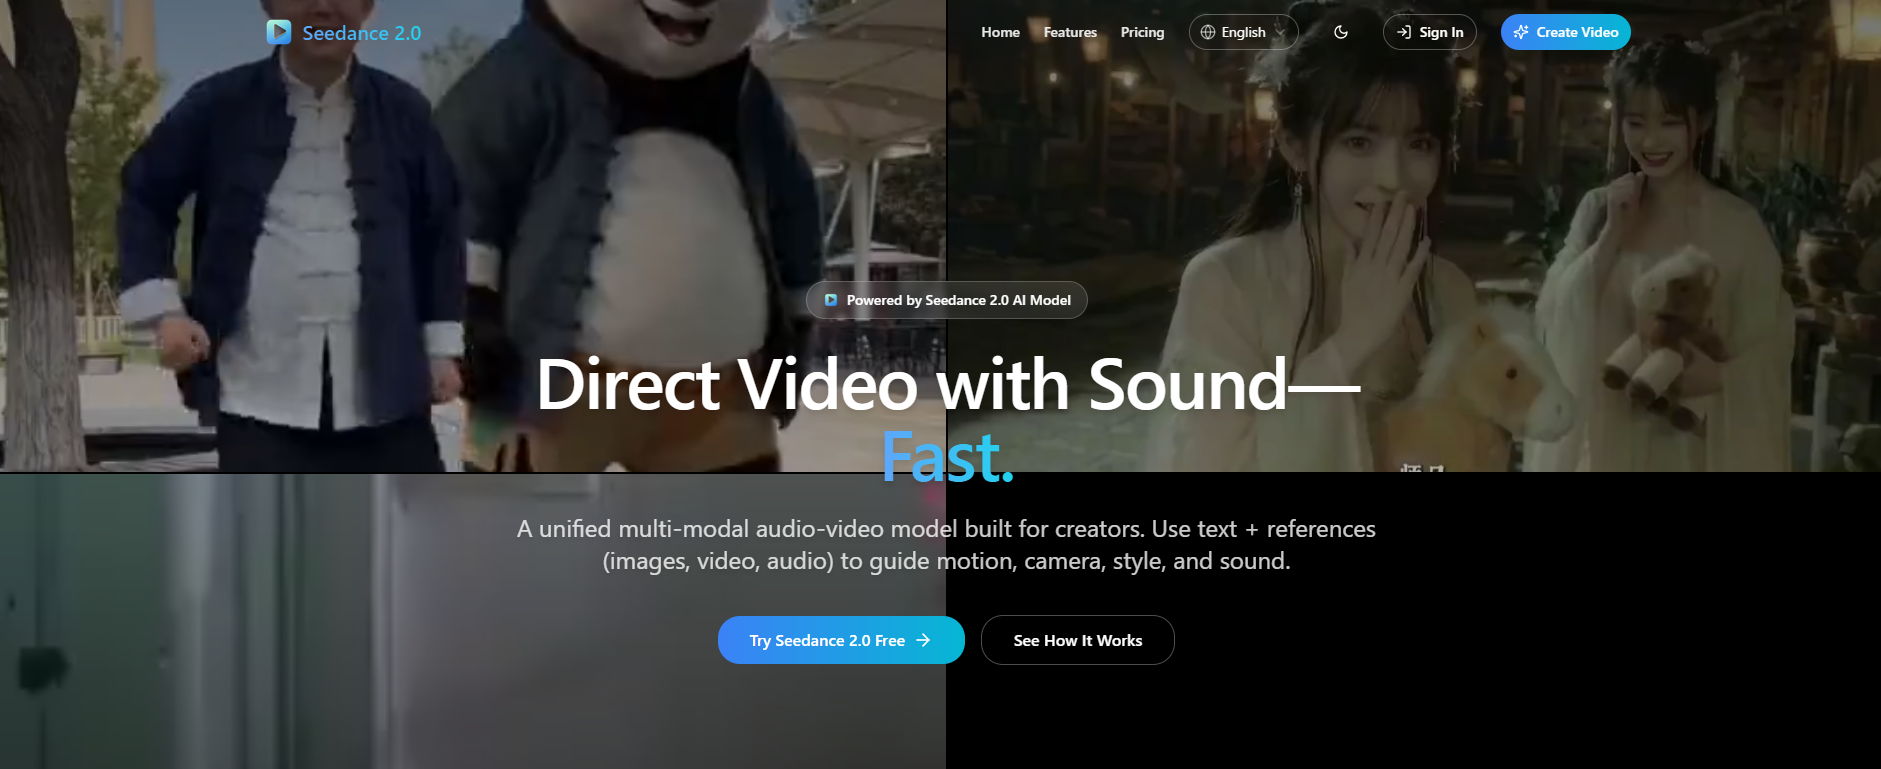Image resolution: width=1881 pixels, height=769 pixels.
Task: Click the sparkle icon on Create Video
Action: click(1521, 32)
